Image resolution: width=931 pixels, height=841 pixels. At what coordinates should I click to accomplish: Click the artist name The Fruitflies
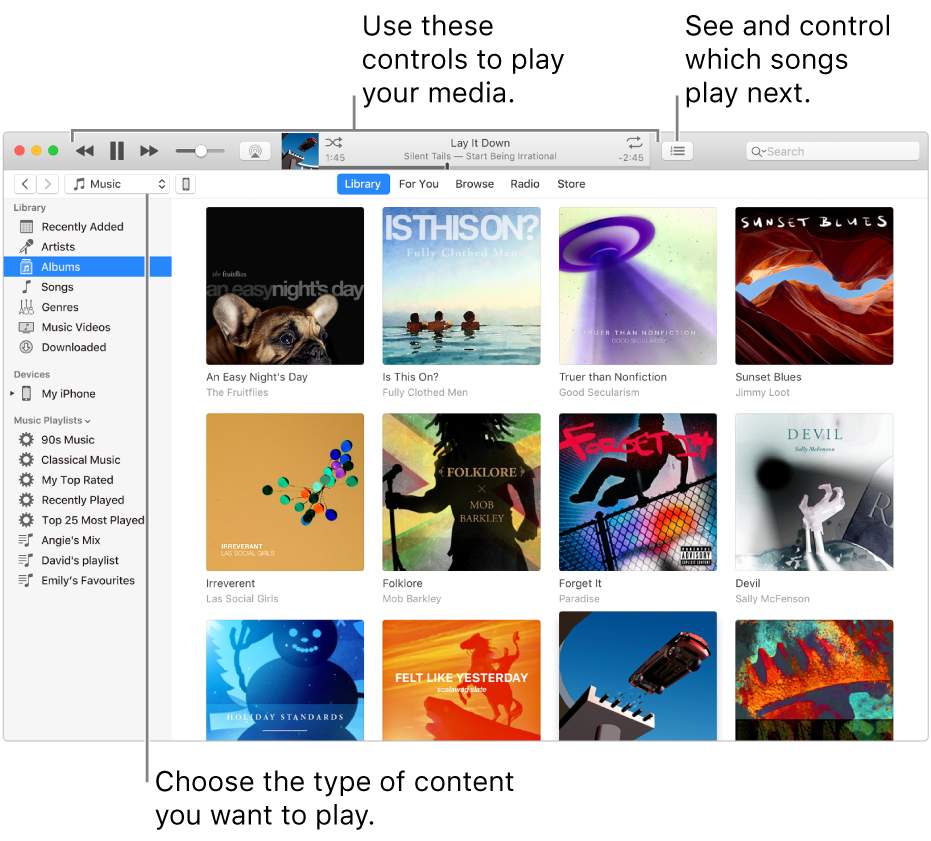tap(237, 393)
